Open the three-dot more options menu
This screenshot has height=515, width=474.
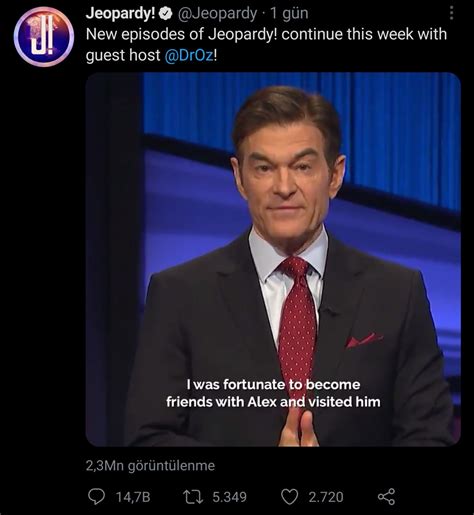(x=451, y=13)
